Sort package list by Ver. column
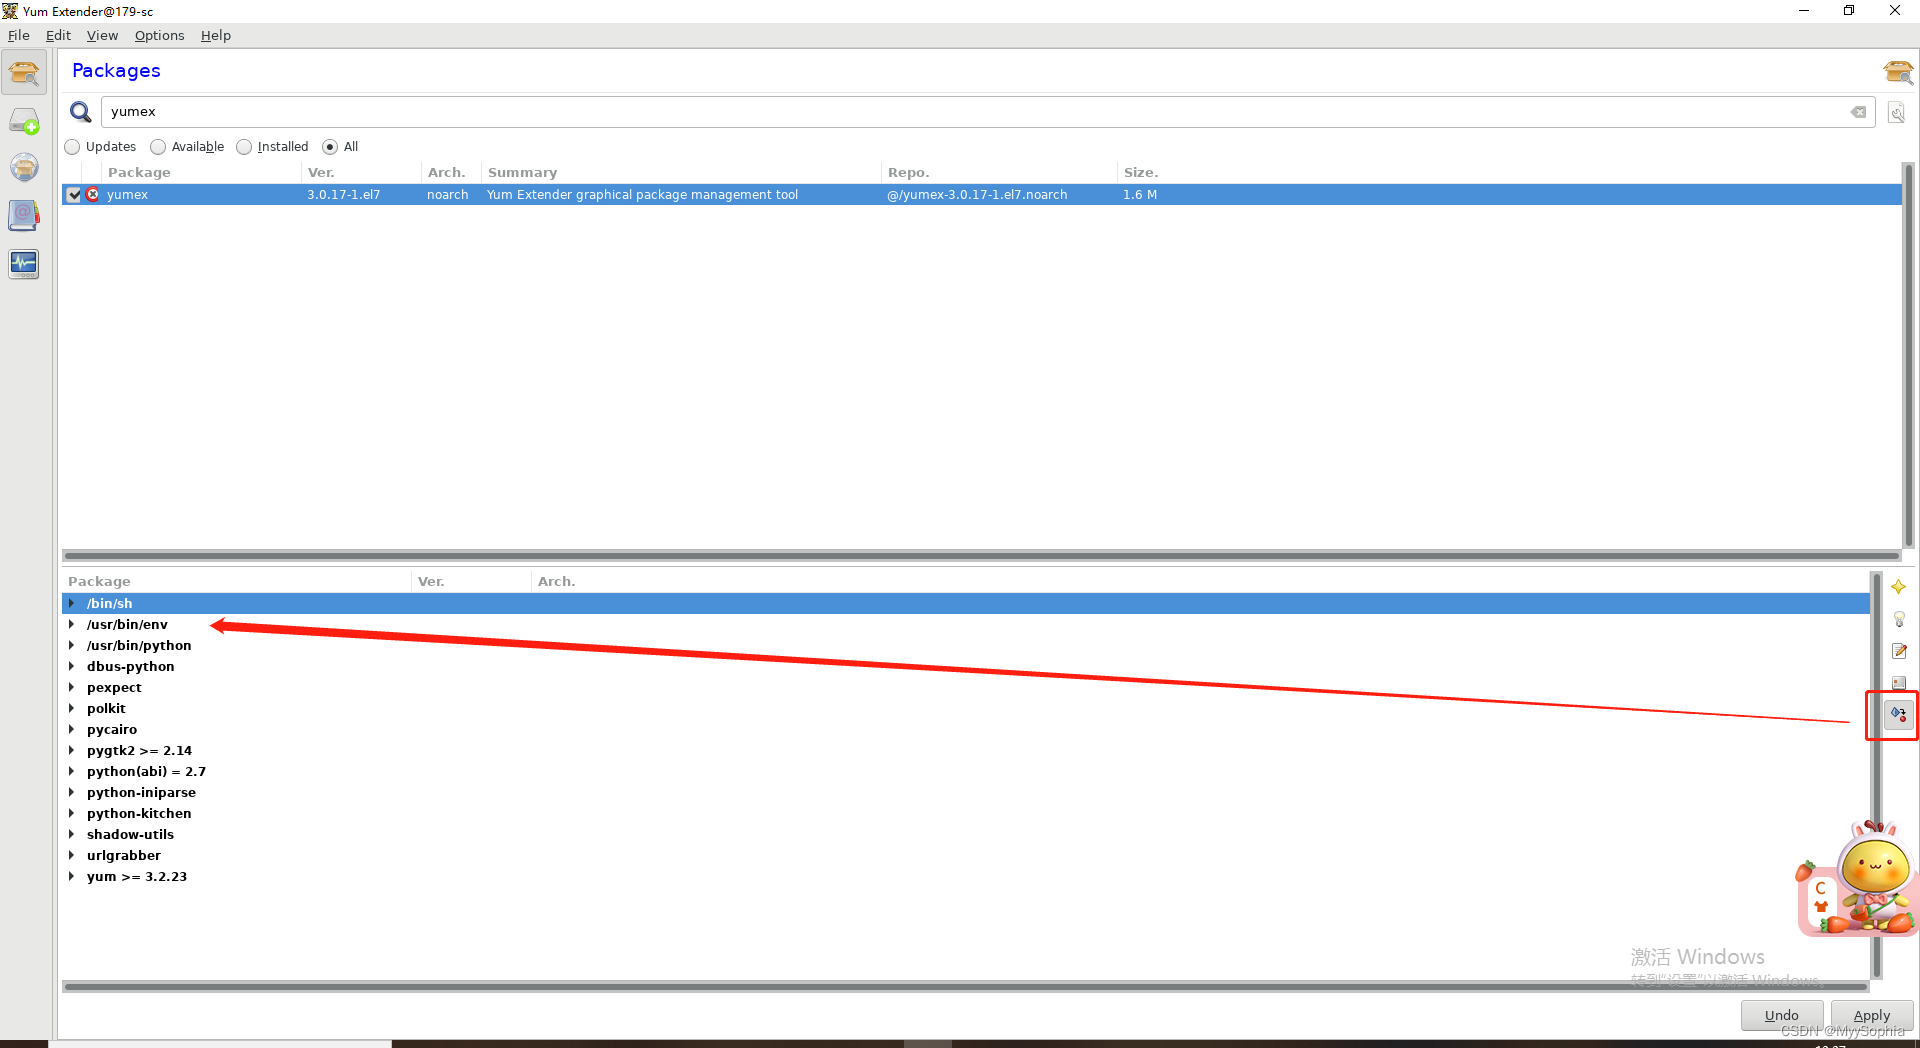Image resolution: width=1920 pixels, height=1048 pixels. (361, 172)
